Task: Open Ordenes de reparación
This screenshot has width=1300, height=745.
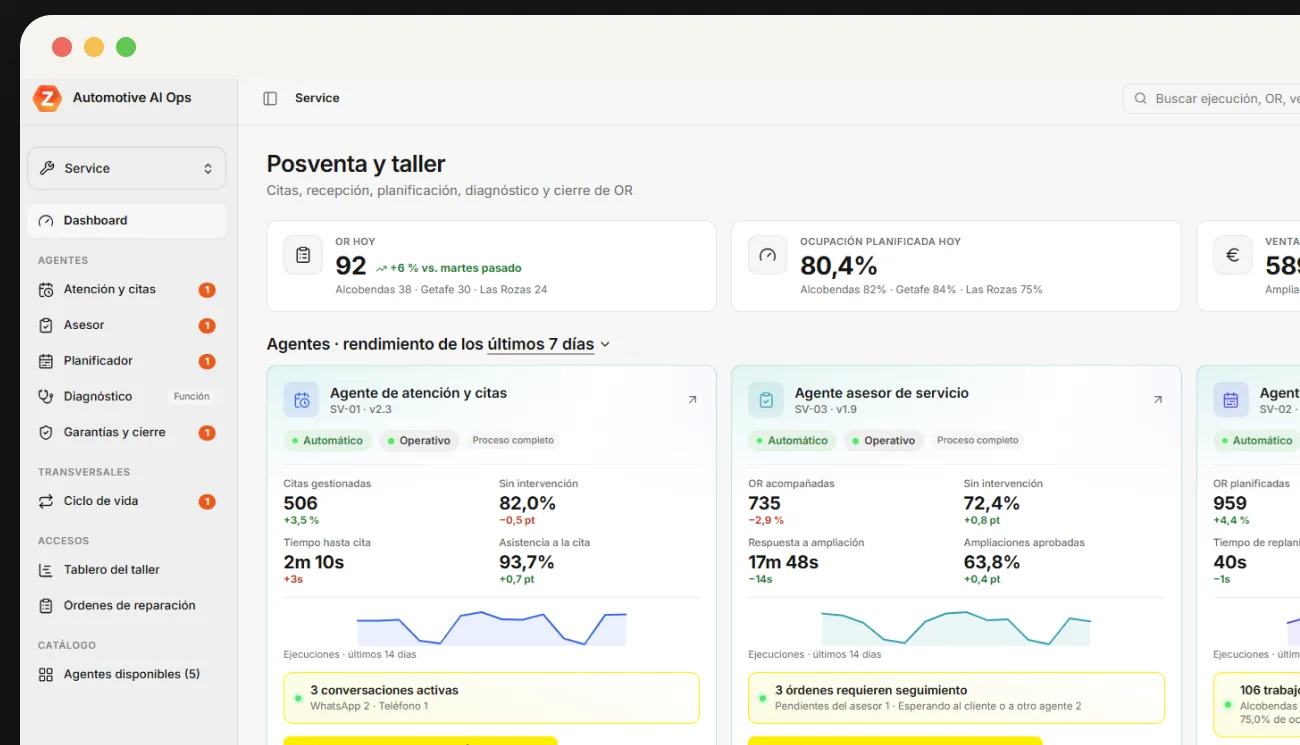Action: tap(127, 605)
